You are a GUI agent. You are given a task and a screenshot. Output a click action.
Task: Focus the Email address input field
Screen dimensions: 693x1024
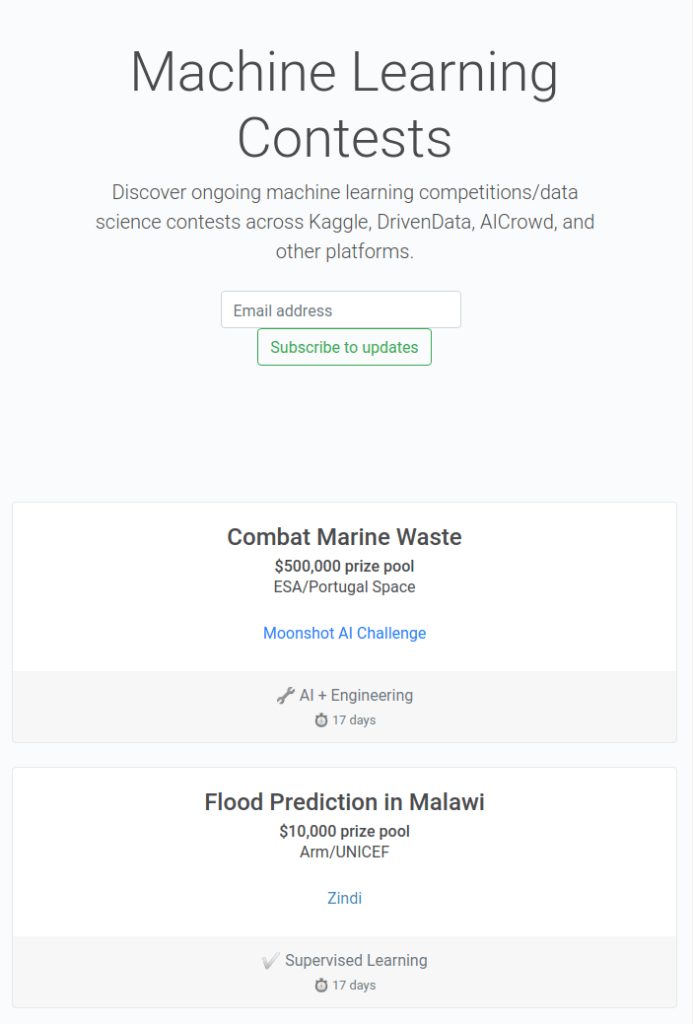[x=340, y=310]
